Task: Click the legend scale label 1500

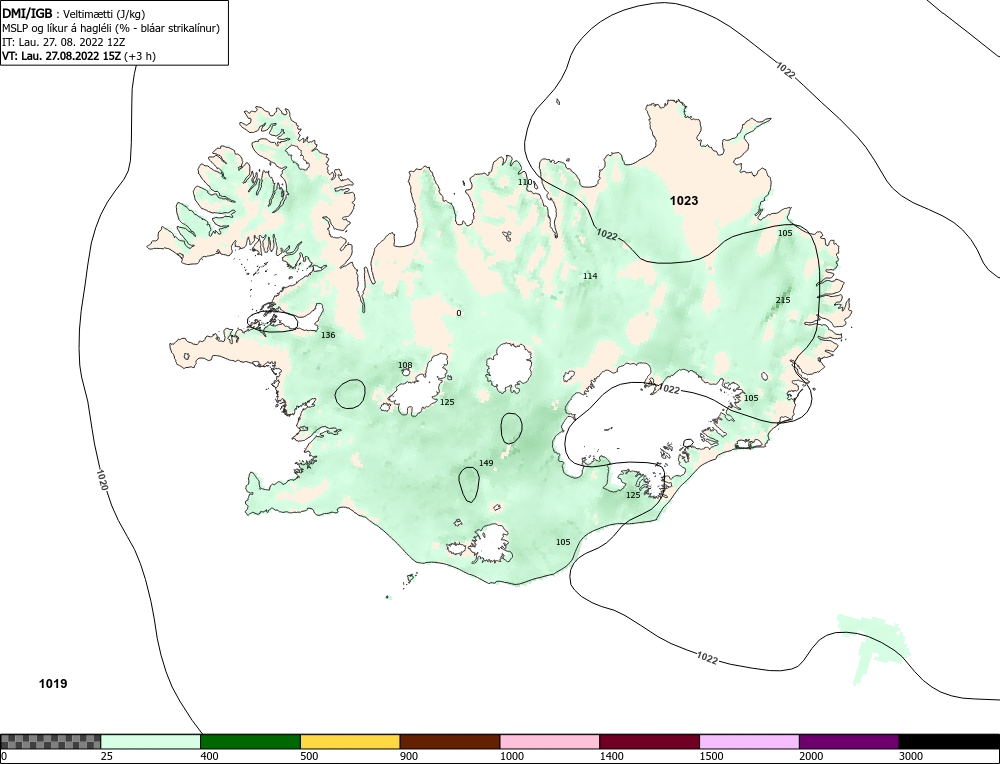Action: pos(711,756)
